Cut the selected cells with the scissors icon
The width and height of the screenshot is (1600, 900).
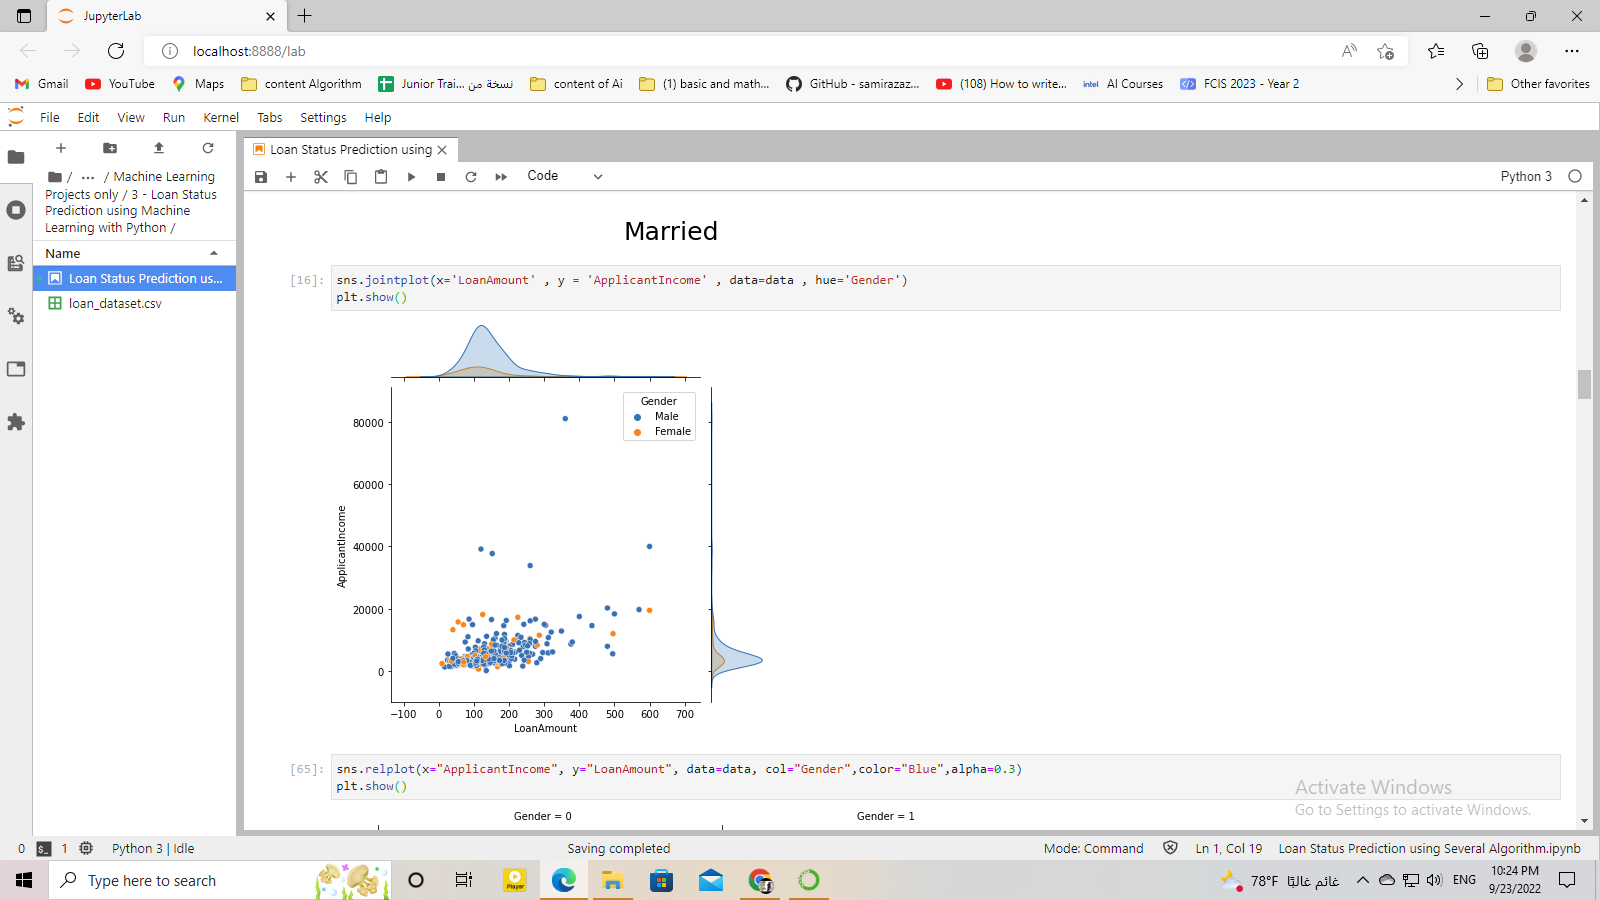coord(320,176)
